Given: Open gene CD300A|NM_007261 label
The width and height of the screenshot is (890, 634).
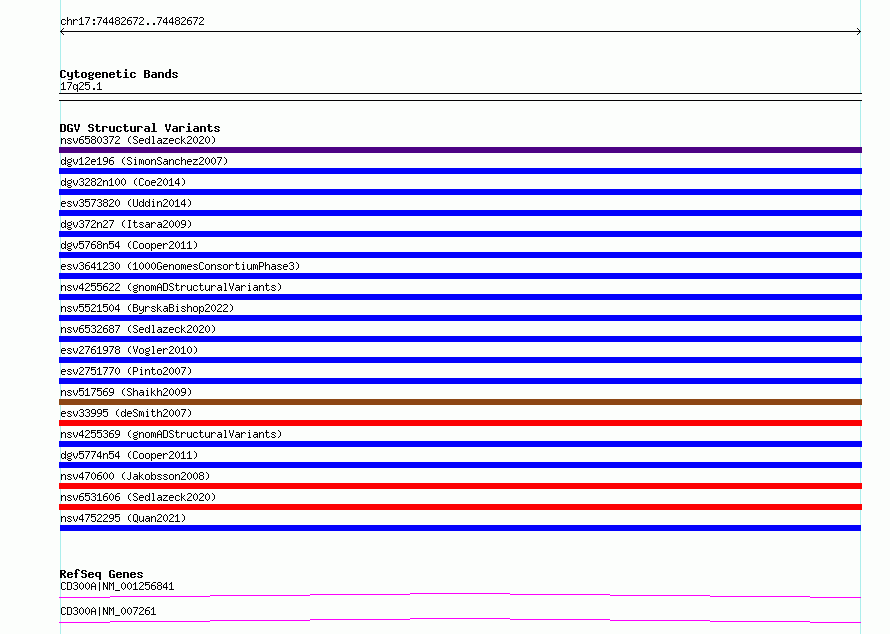Looking at the screenshot, I should (108, 611).
